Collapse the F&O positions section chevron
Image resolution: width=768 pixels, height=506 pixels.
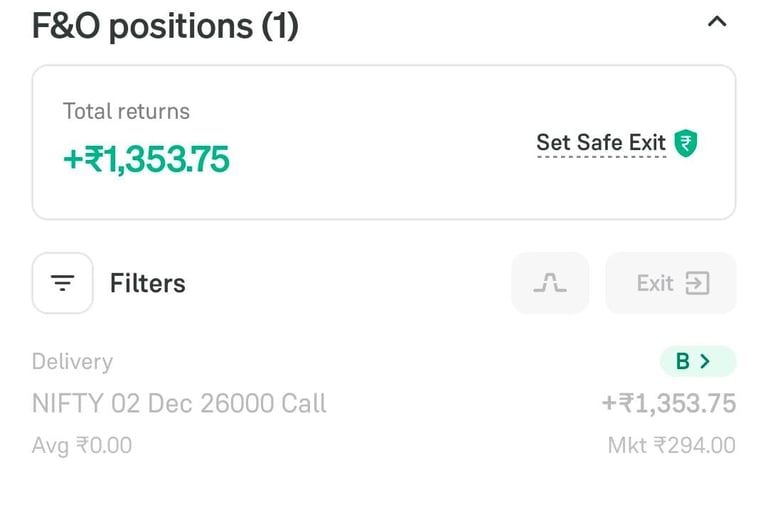716,22
